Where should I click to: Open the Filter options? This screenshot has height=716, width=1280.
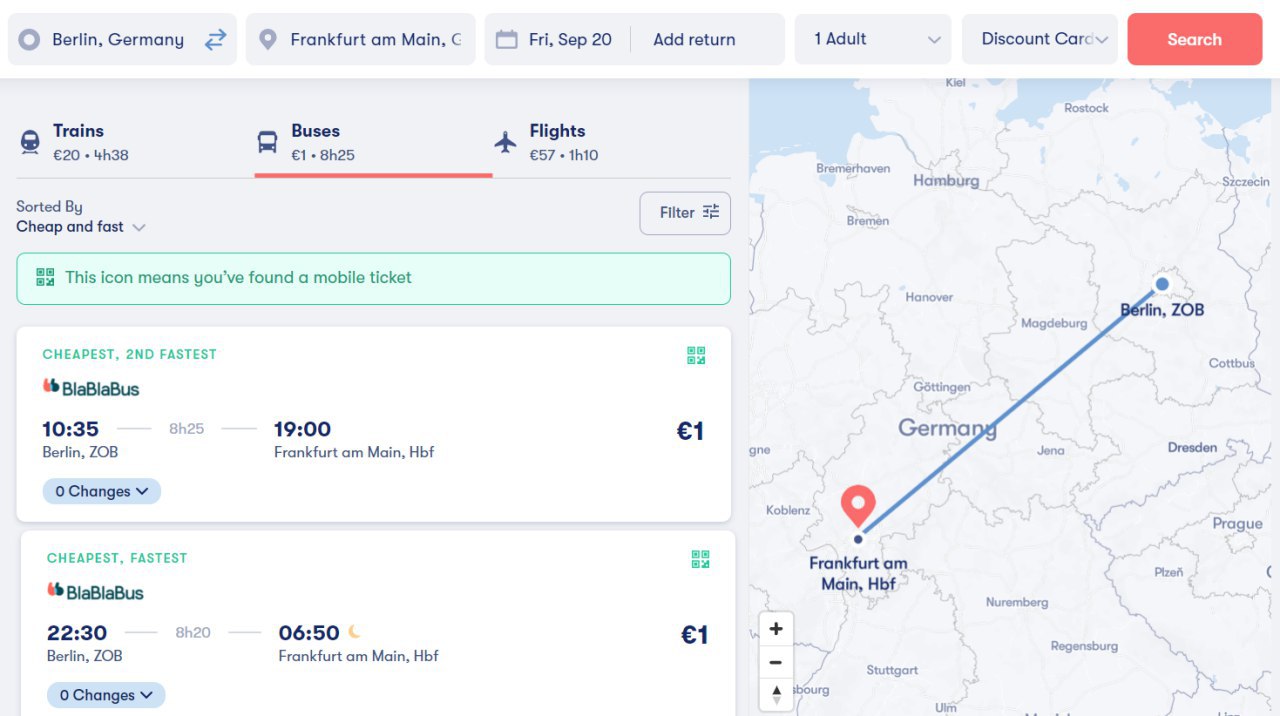[x=685, y=213]
